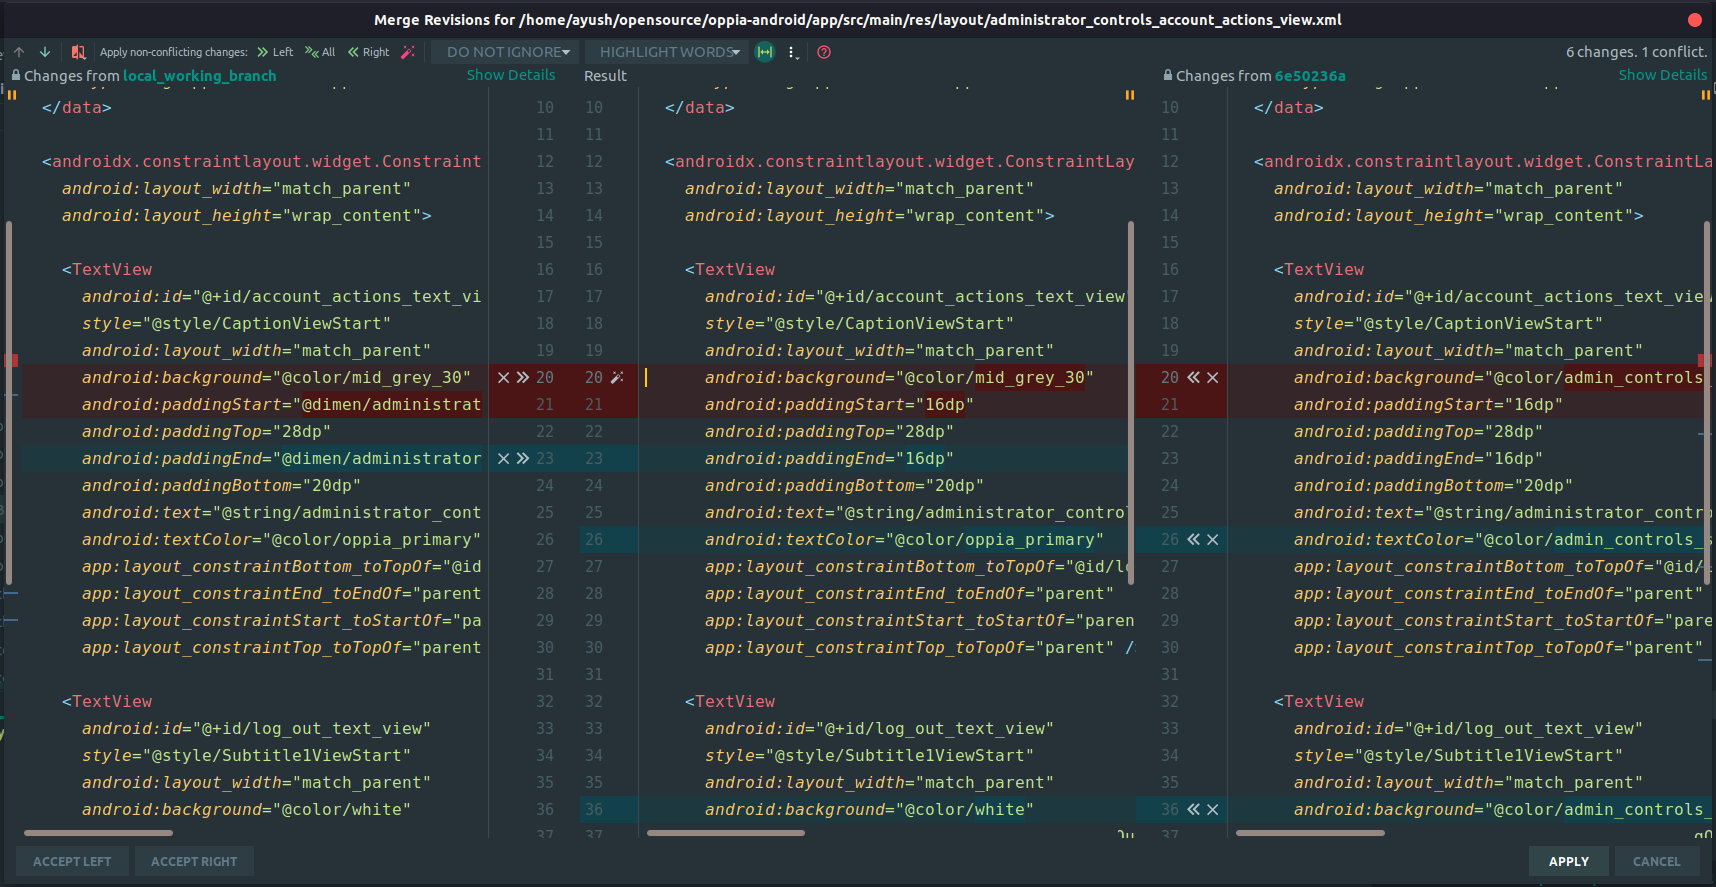Image resolution: width=1716 pixels, height=887 pixels.
Task: Click the ACCEPT RIGHT button
Action: click(194, 861)
